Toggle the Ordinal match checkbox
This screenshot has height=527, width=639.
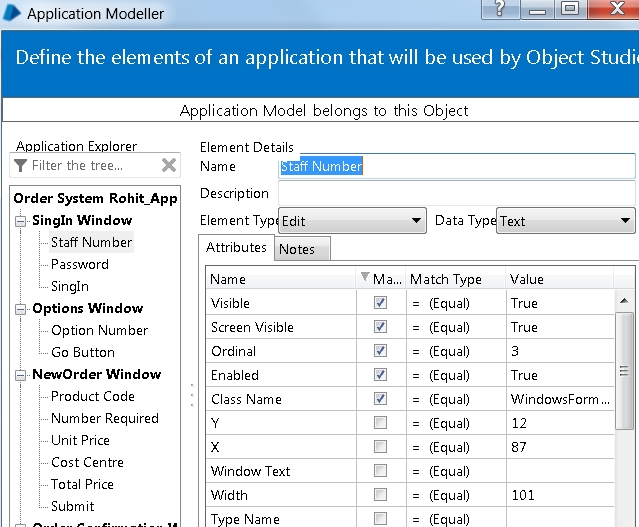[x=379, y=351]
